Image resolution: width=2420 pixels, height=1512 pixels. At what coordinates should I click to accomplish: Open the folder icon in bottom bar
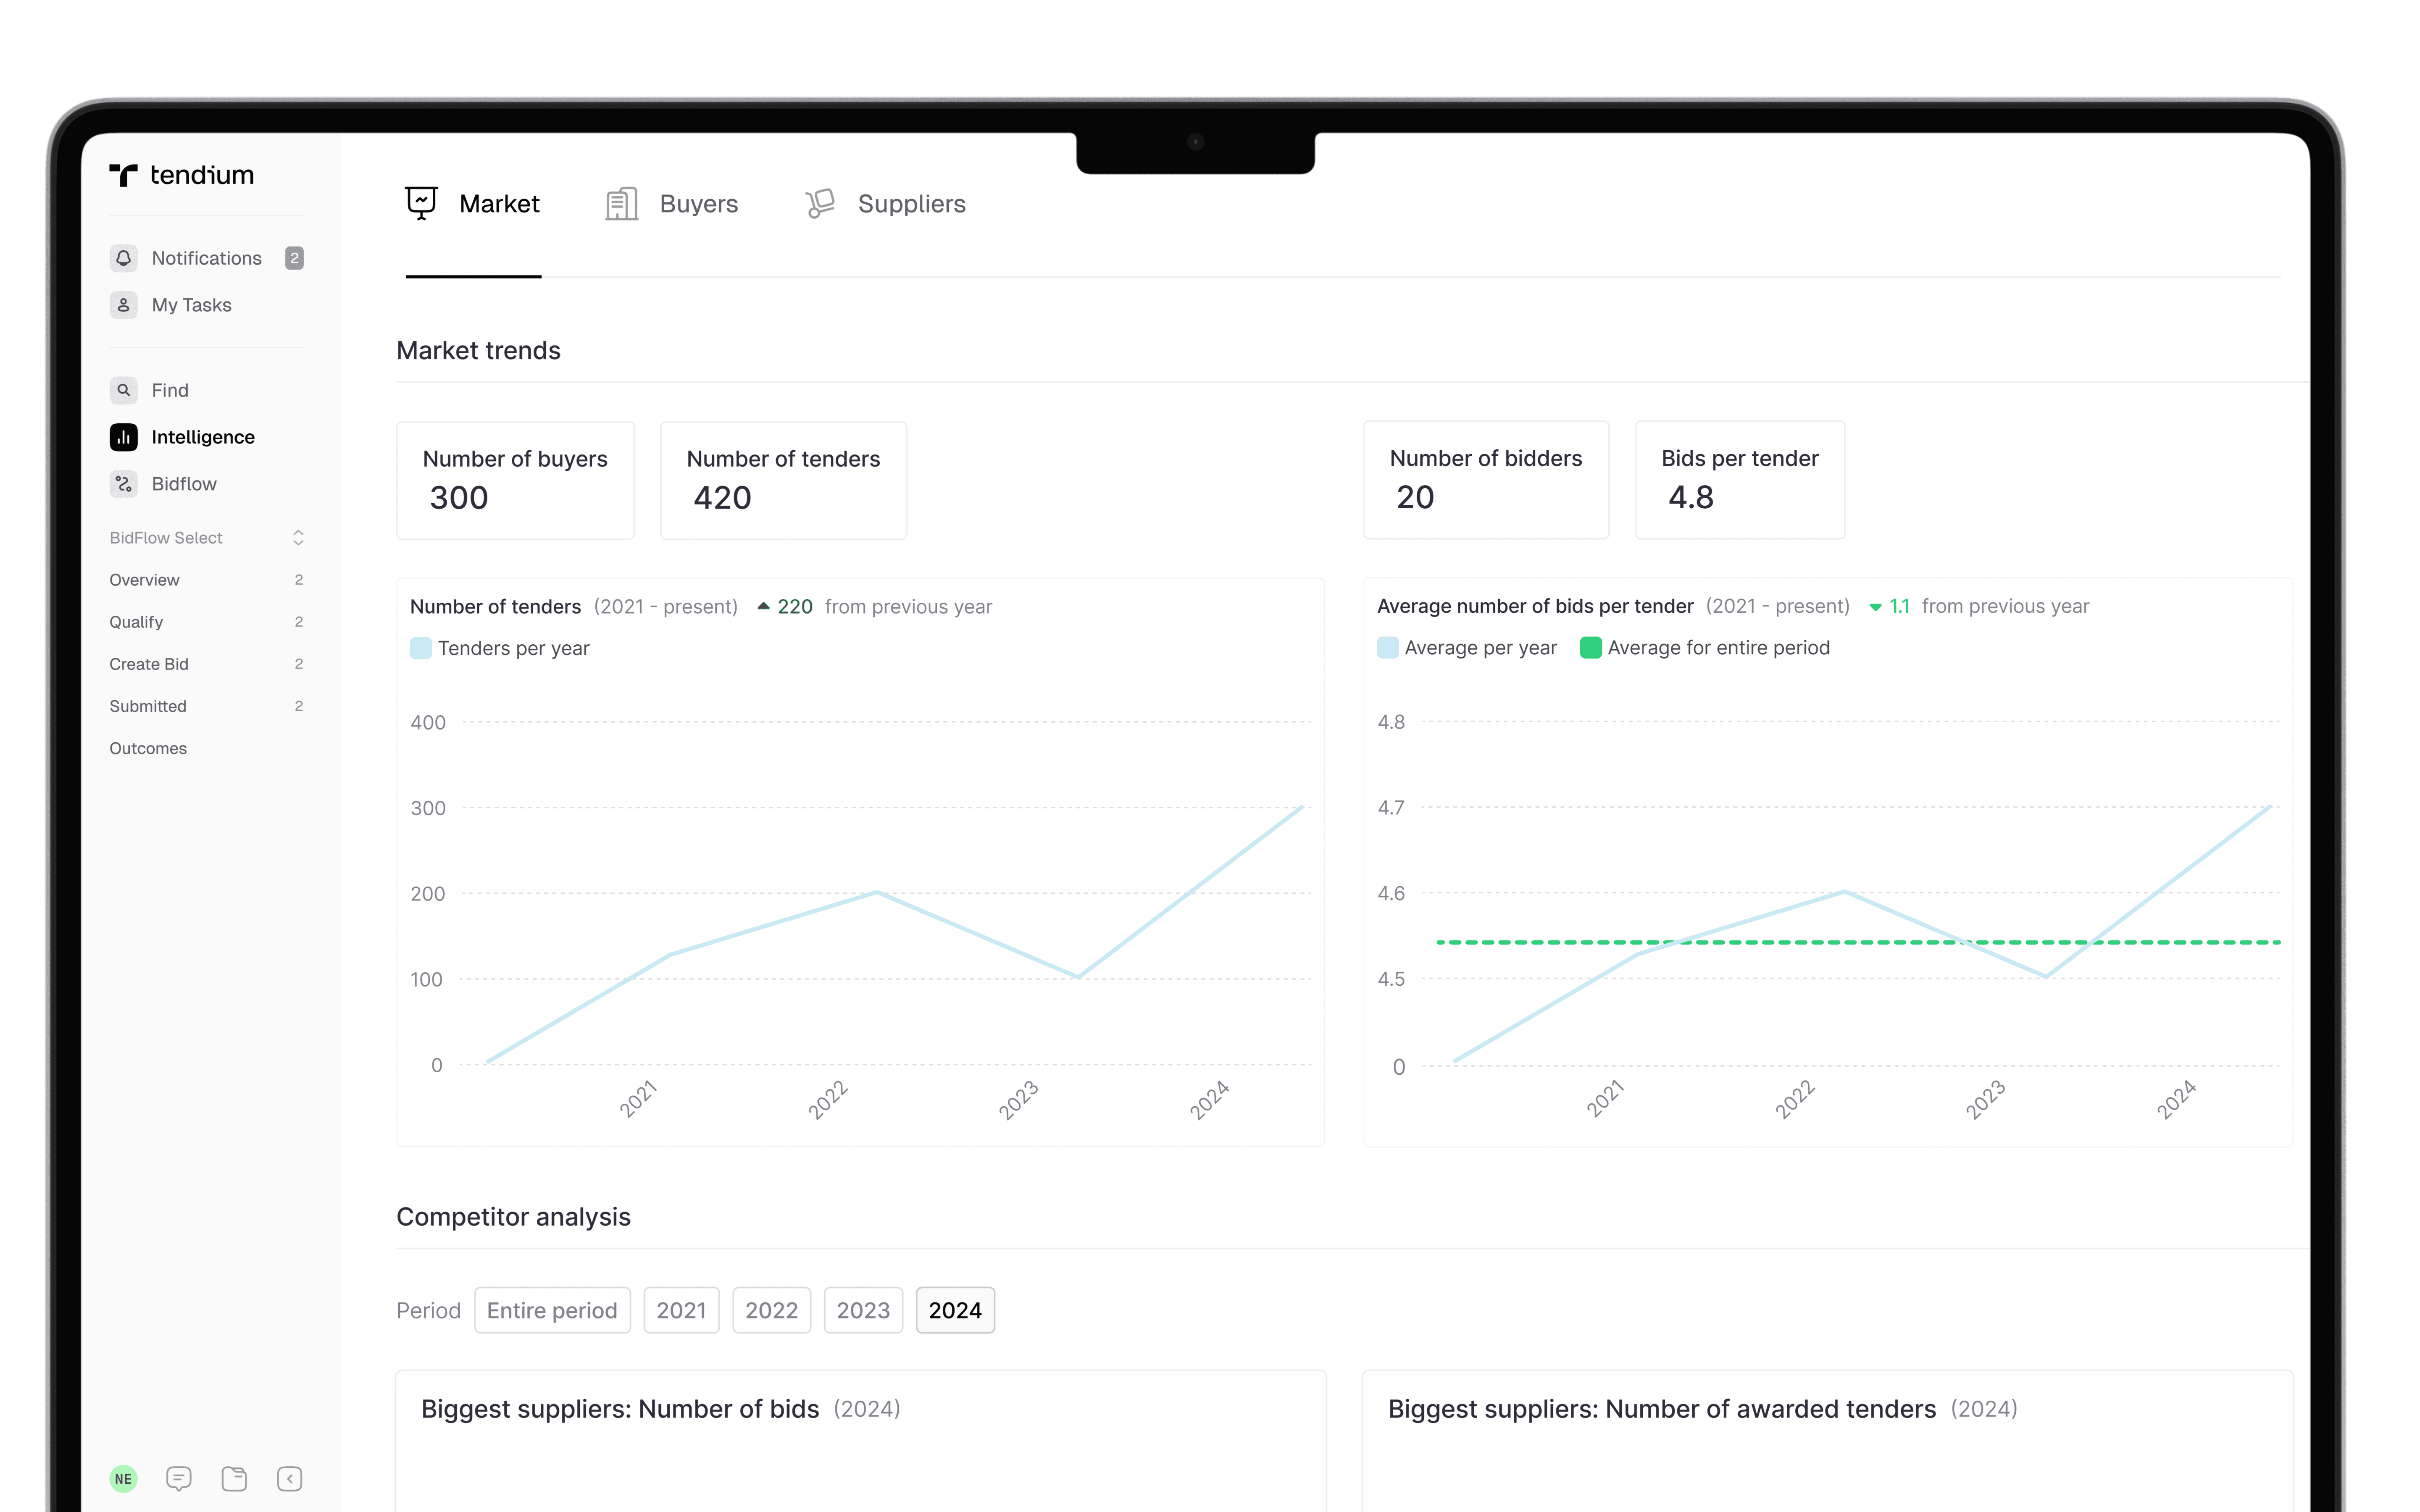point(234,1478)
